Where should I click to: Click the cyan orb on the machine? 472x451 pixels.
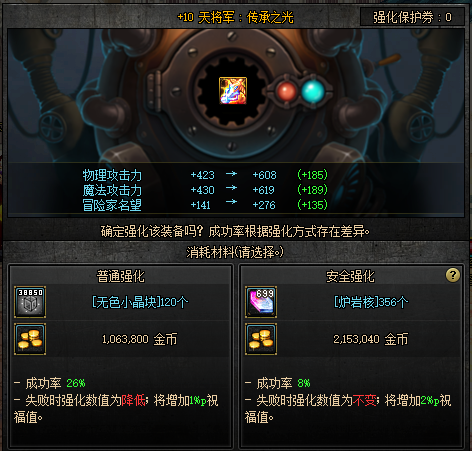coord(313,91)
